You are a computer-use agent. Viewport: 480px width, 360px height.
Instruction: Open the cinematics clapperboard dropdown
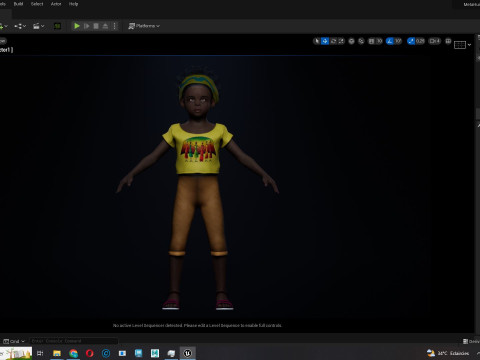tap(38, 26)
